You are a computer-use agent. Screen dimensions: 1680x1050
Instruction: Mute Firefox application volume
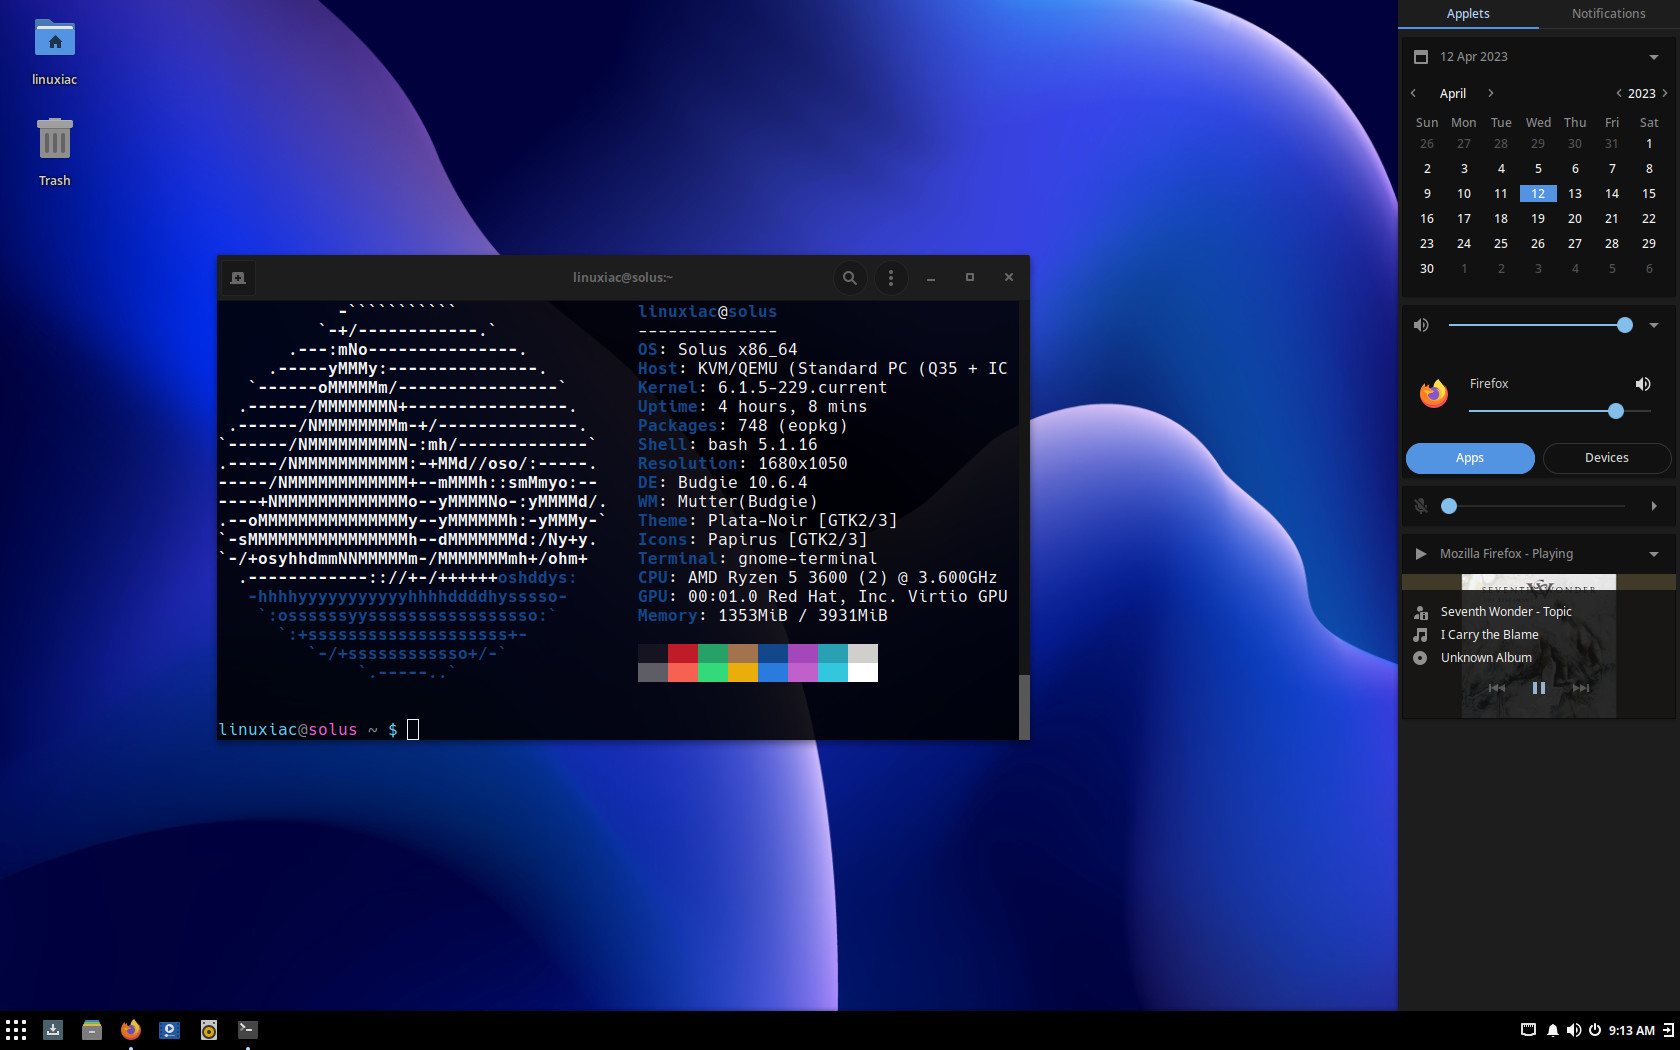[x=1643, y=384]
